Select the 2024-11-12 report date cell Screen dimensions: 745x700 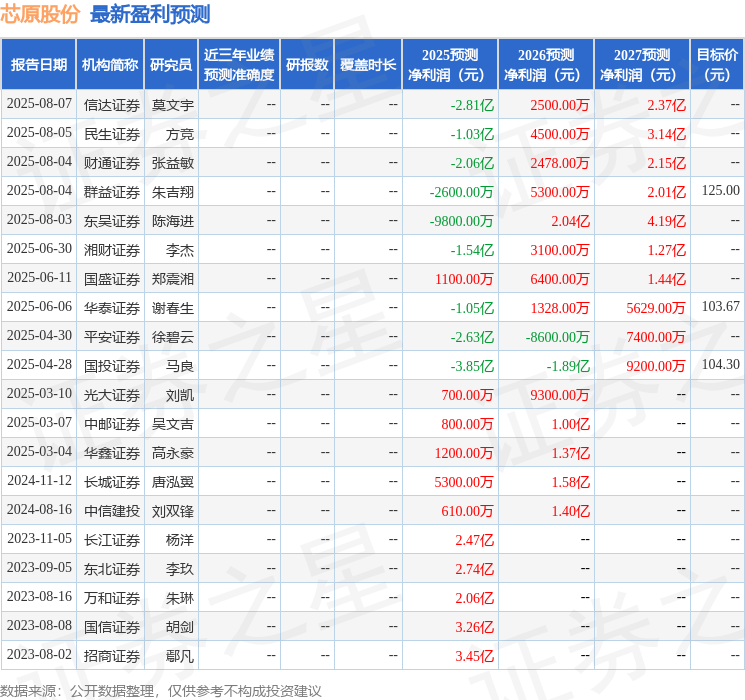39,480
